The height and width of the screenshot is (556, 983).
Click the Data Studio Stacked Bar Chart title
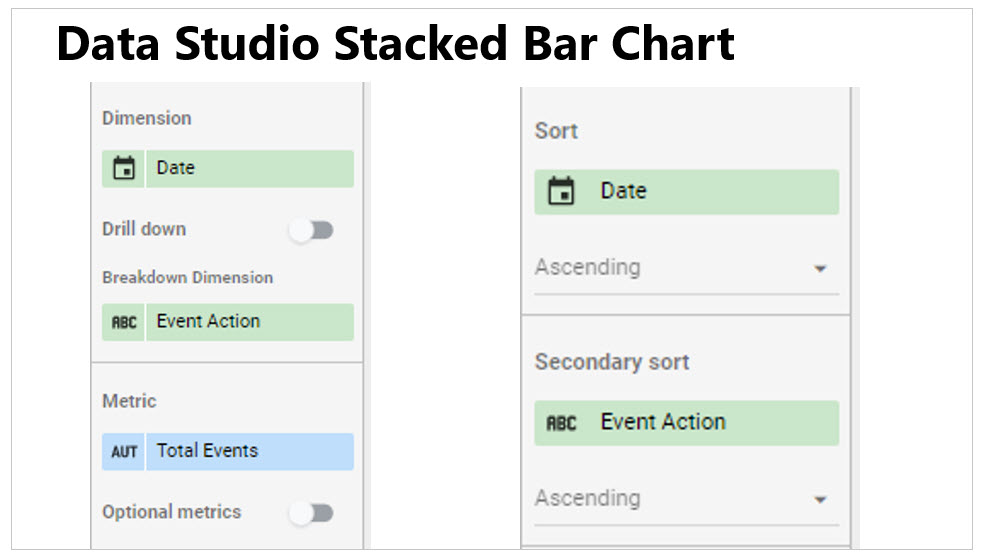395,43
